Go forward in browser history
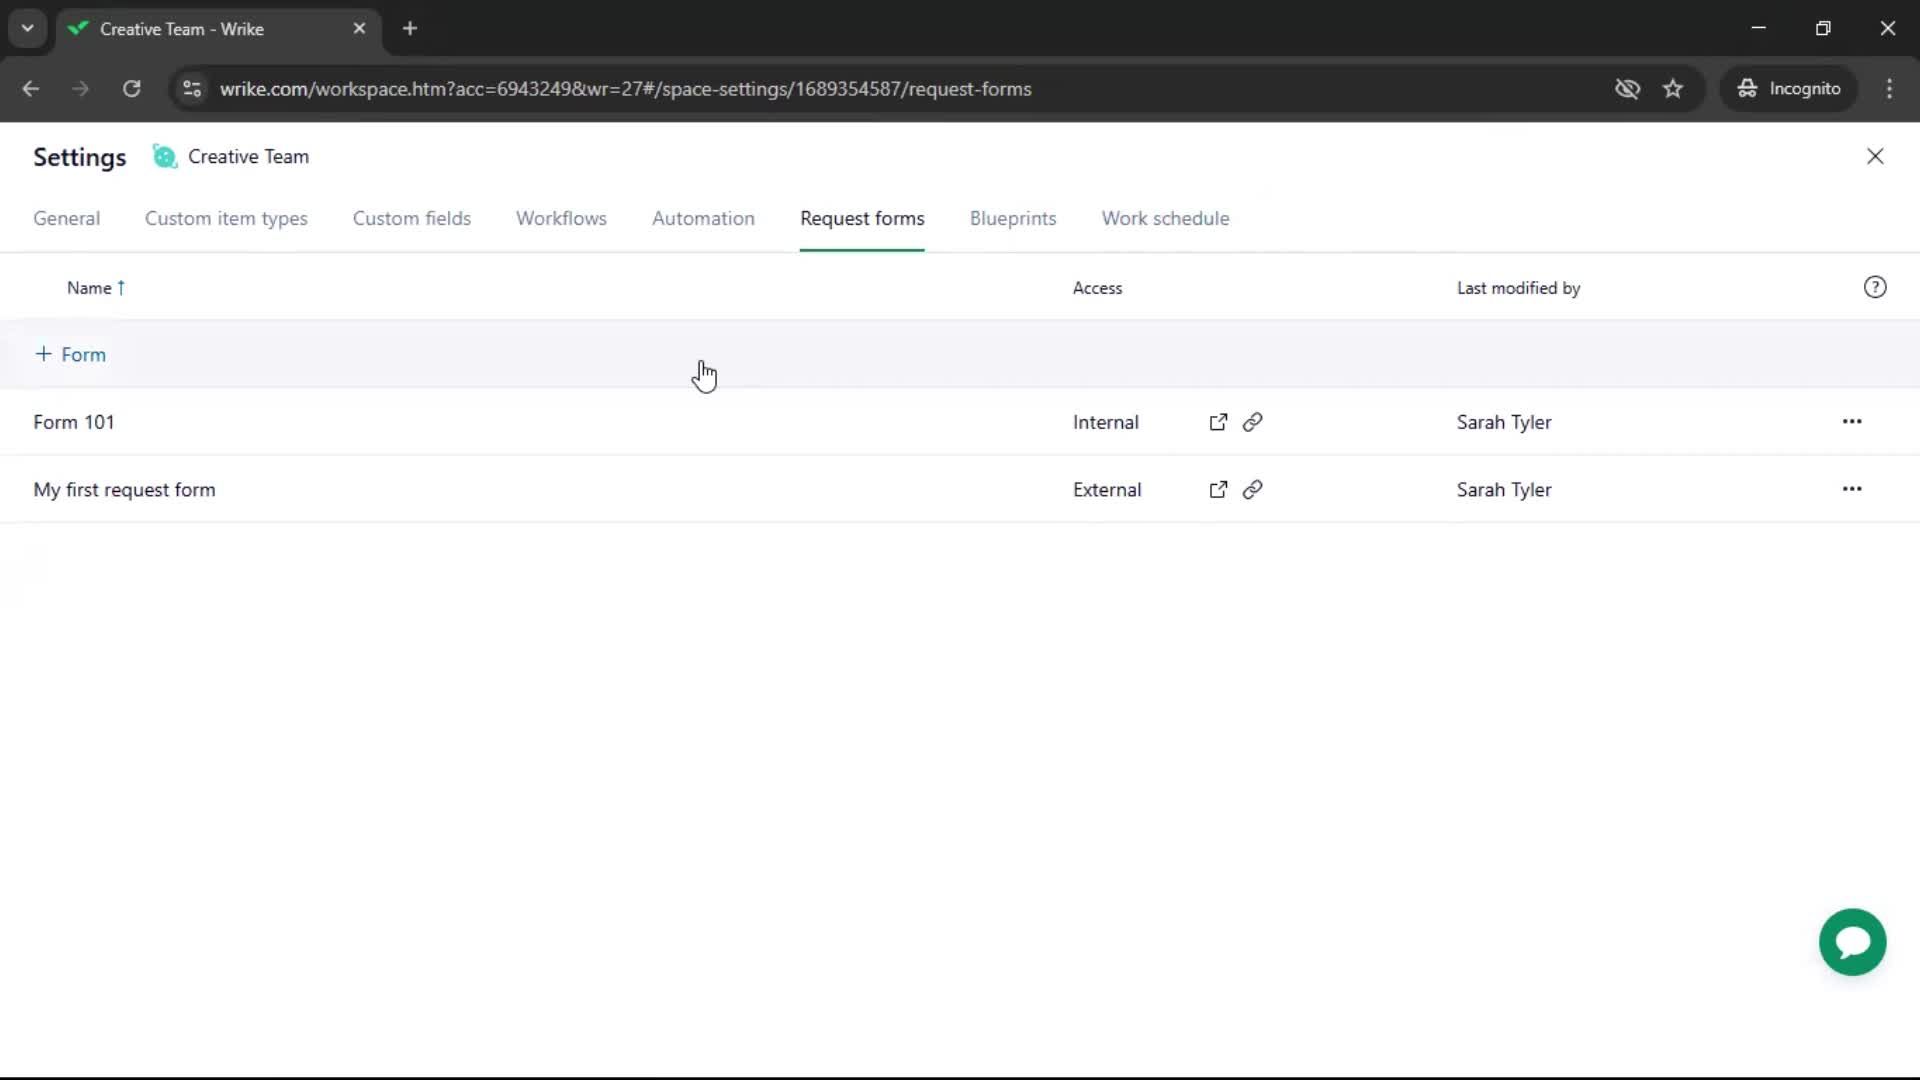The width and height of the screenshot is (1920, 1080). (81, 89)
